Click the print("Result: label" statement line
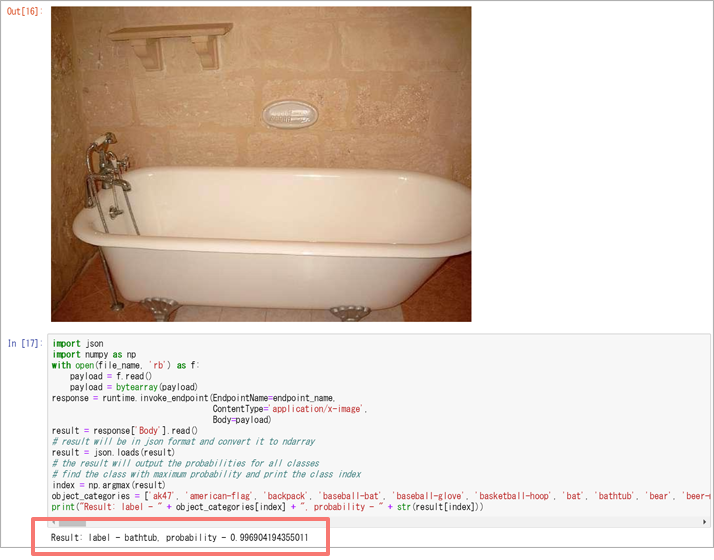Image resolution: width=714 pixels, height=560 pixels. (x=267, y=507)
